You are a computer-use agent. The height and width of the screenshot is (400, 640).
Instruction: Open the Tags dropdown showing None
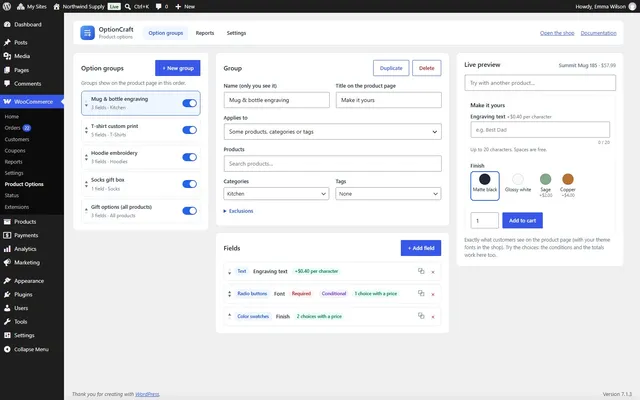[x=388, y=194]
